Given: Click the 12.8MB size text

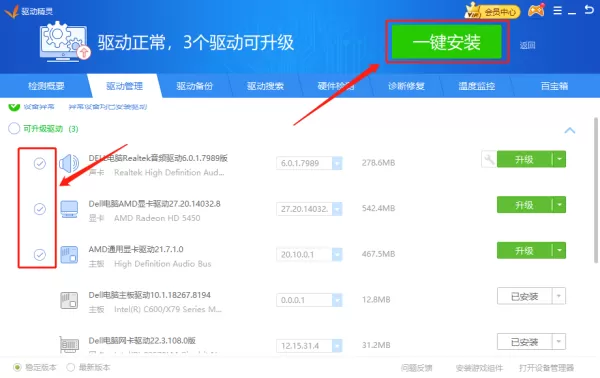Looking at the screenshot, I should pos(376,299).
